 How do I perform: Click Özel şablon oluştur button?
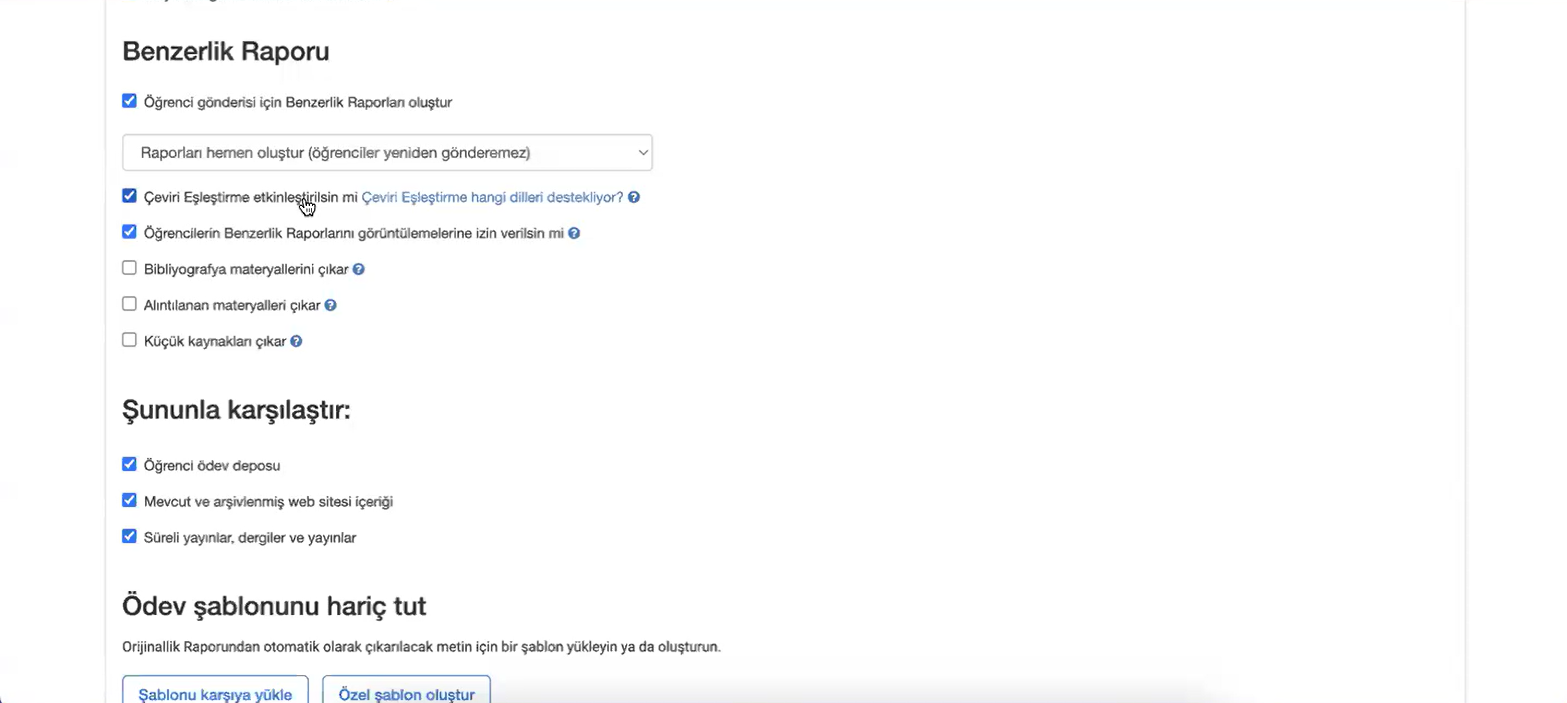coord(406,691)
